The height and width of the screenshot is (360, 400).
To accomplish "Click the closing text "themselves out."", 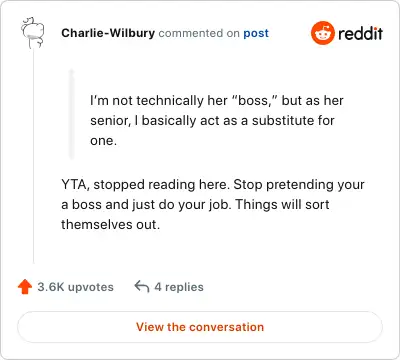I will click(x=110, y=224).
